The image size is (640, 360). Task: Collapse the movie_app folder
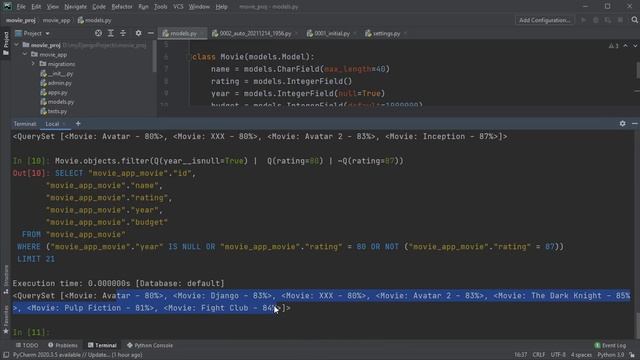pos(25,54)
